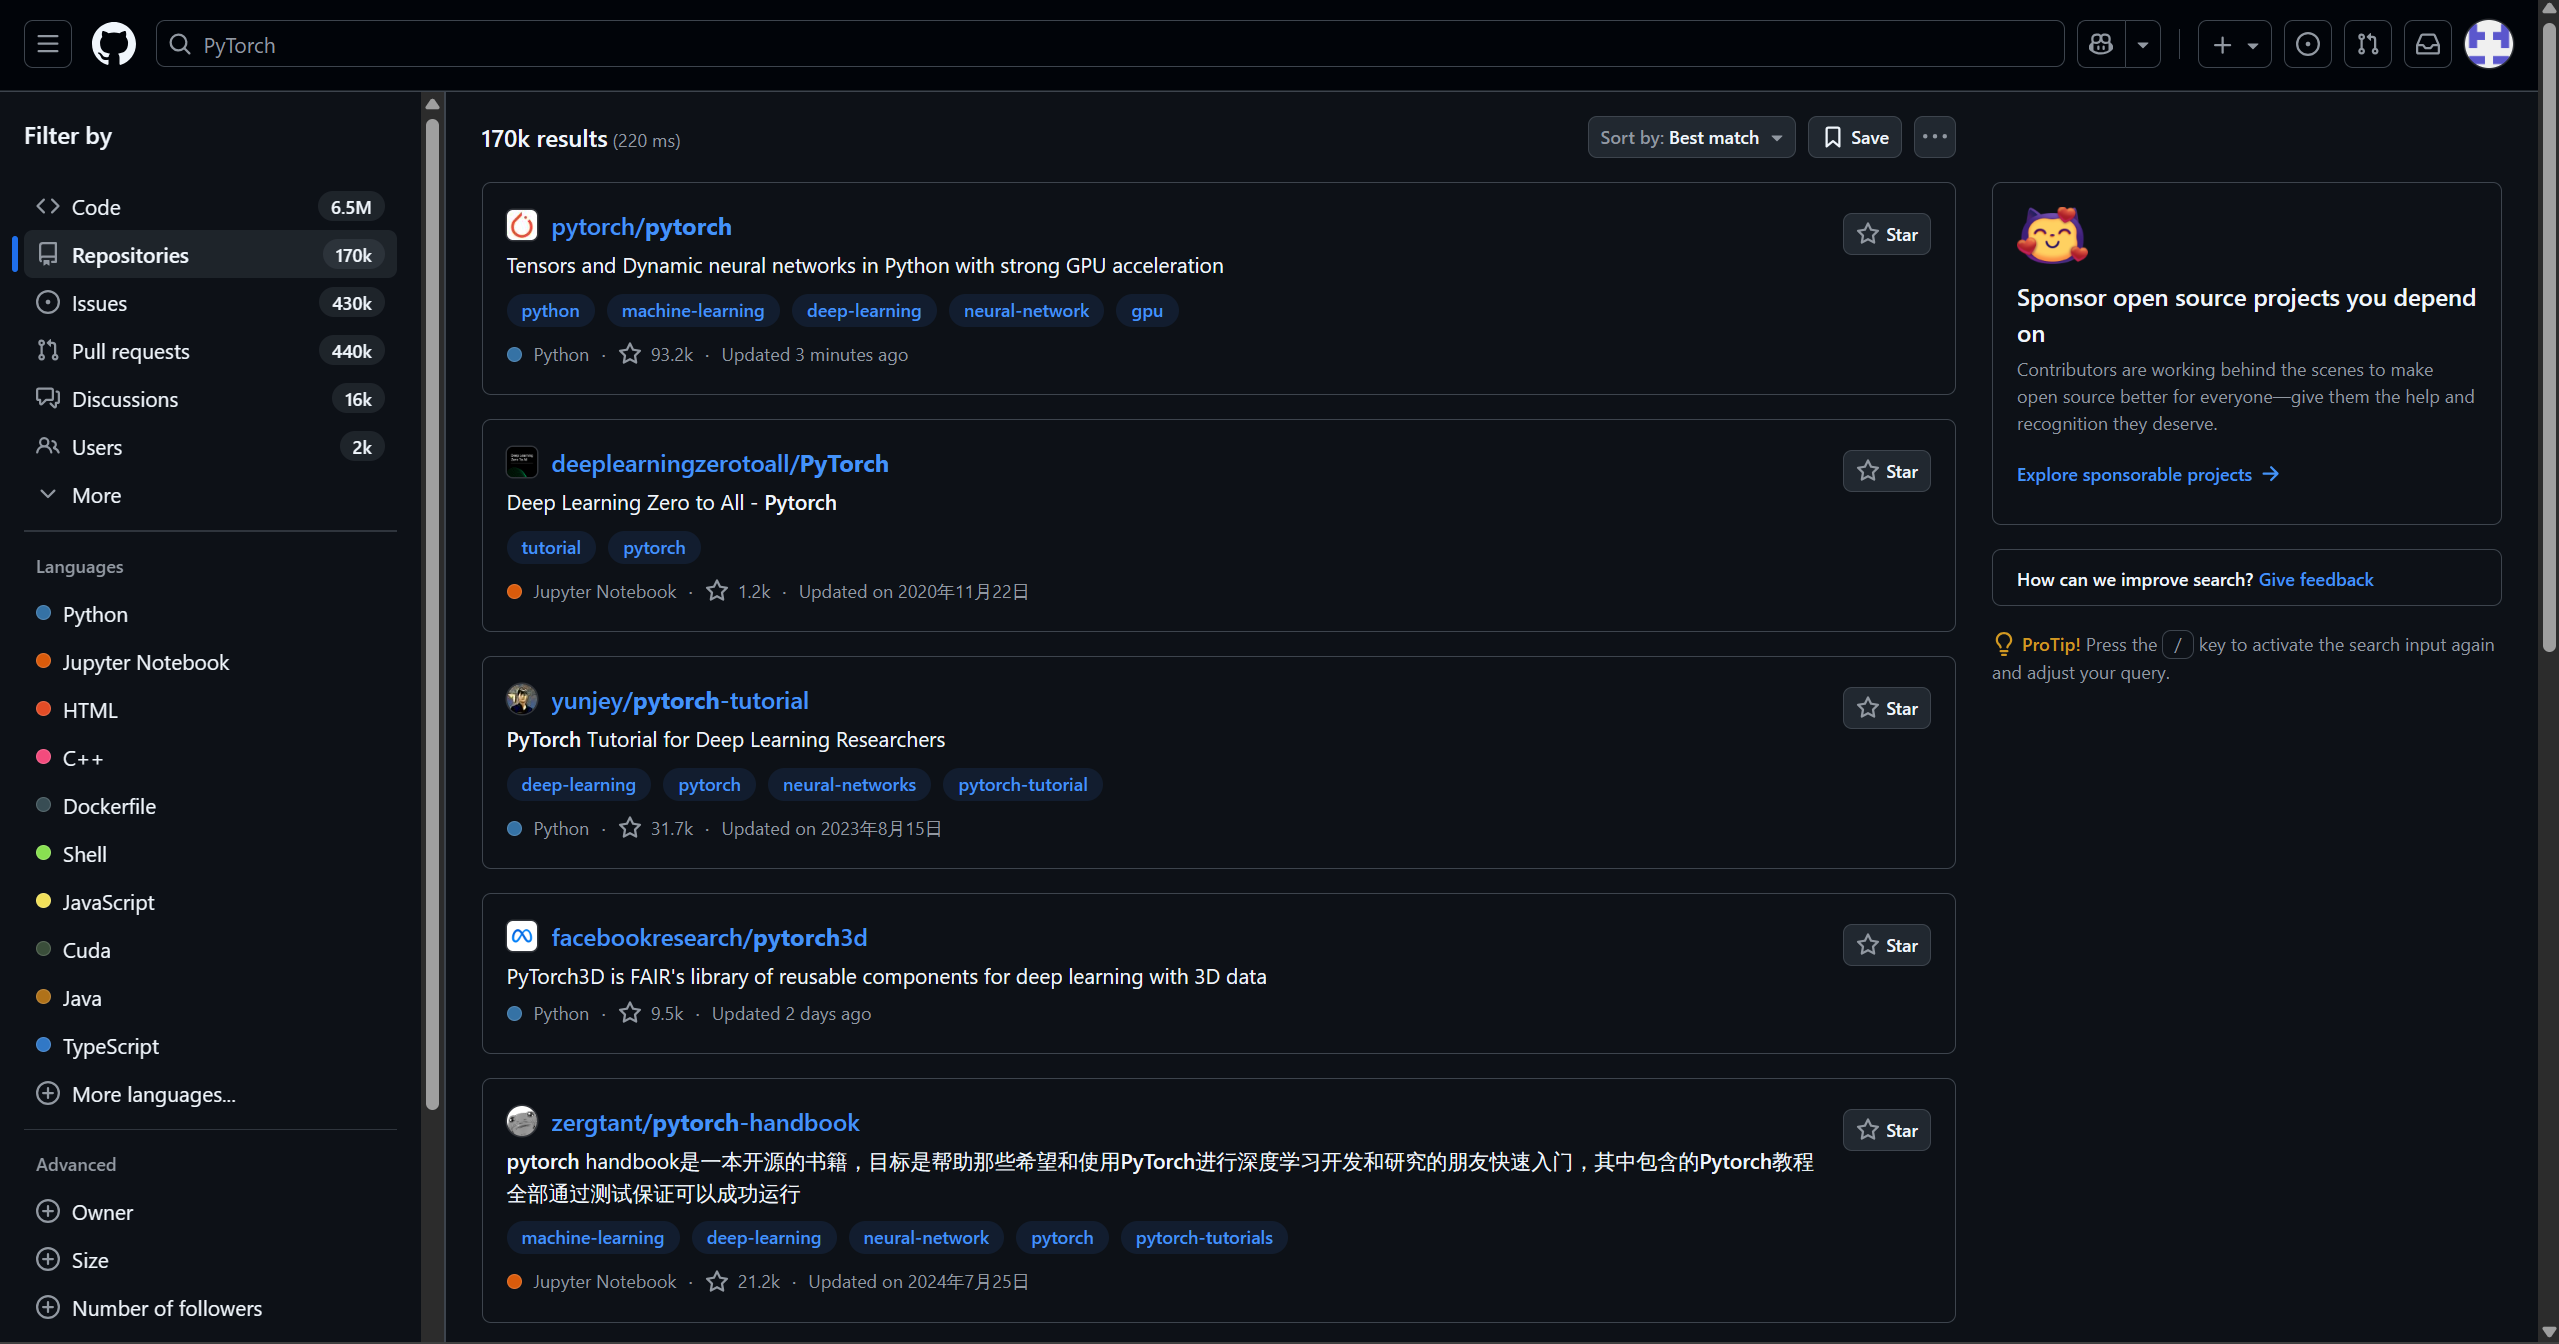Open the issues icon in header

pyautogui.click(x=2307, y=44)
